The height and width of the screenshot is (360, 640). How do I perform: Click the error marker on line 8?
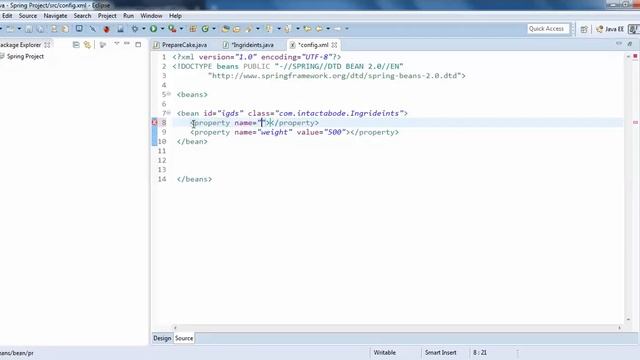coord(154,122)
